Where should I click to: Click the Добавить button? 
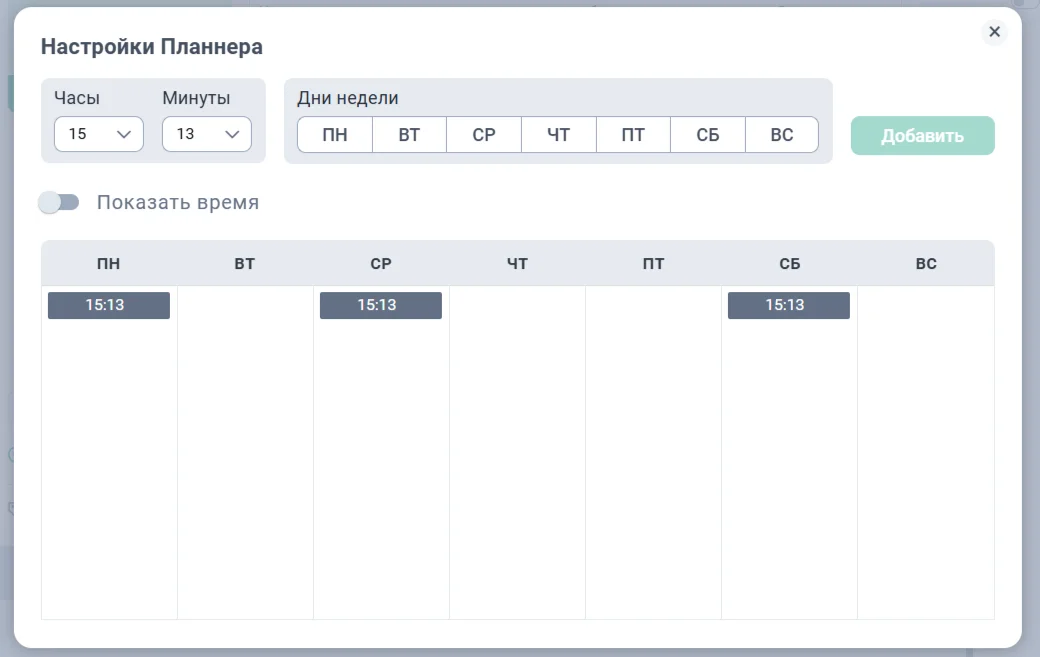[x=923, y=136]
